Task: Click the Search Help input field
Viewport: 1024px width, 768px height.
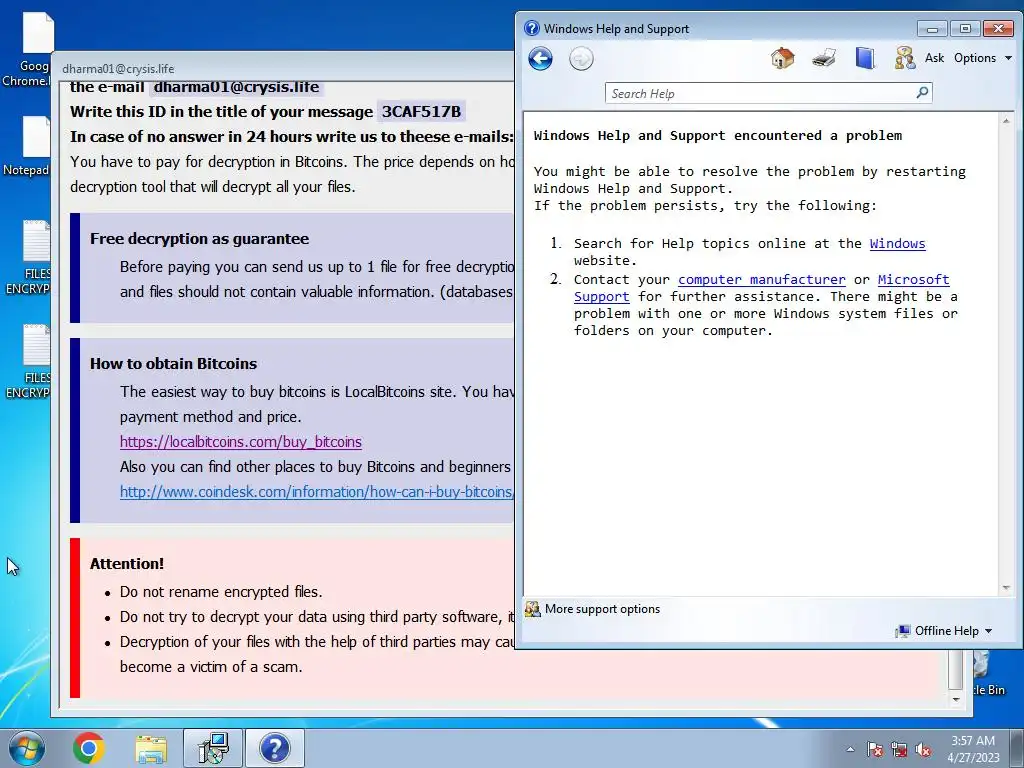Action: point(761,93)
